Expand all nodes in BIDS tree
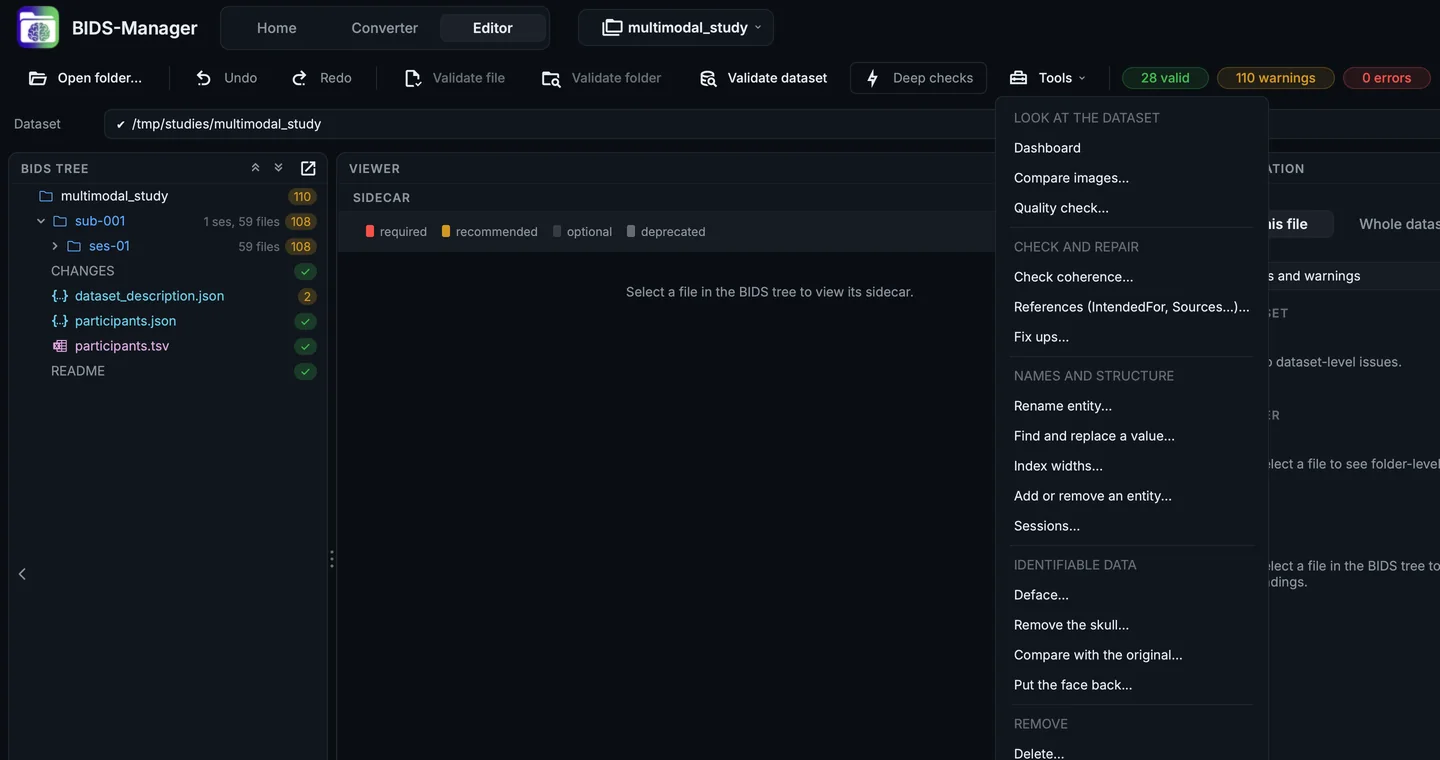Image resolution: width=1440 pixels, height=760 pixels. [279, 168]
